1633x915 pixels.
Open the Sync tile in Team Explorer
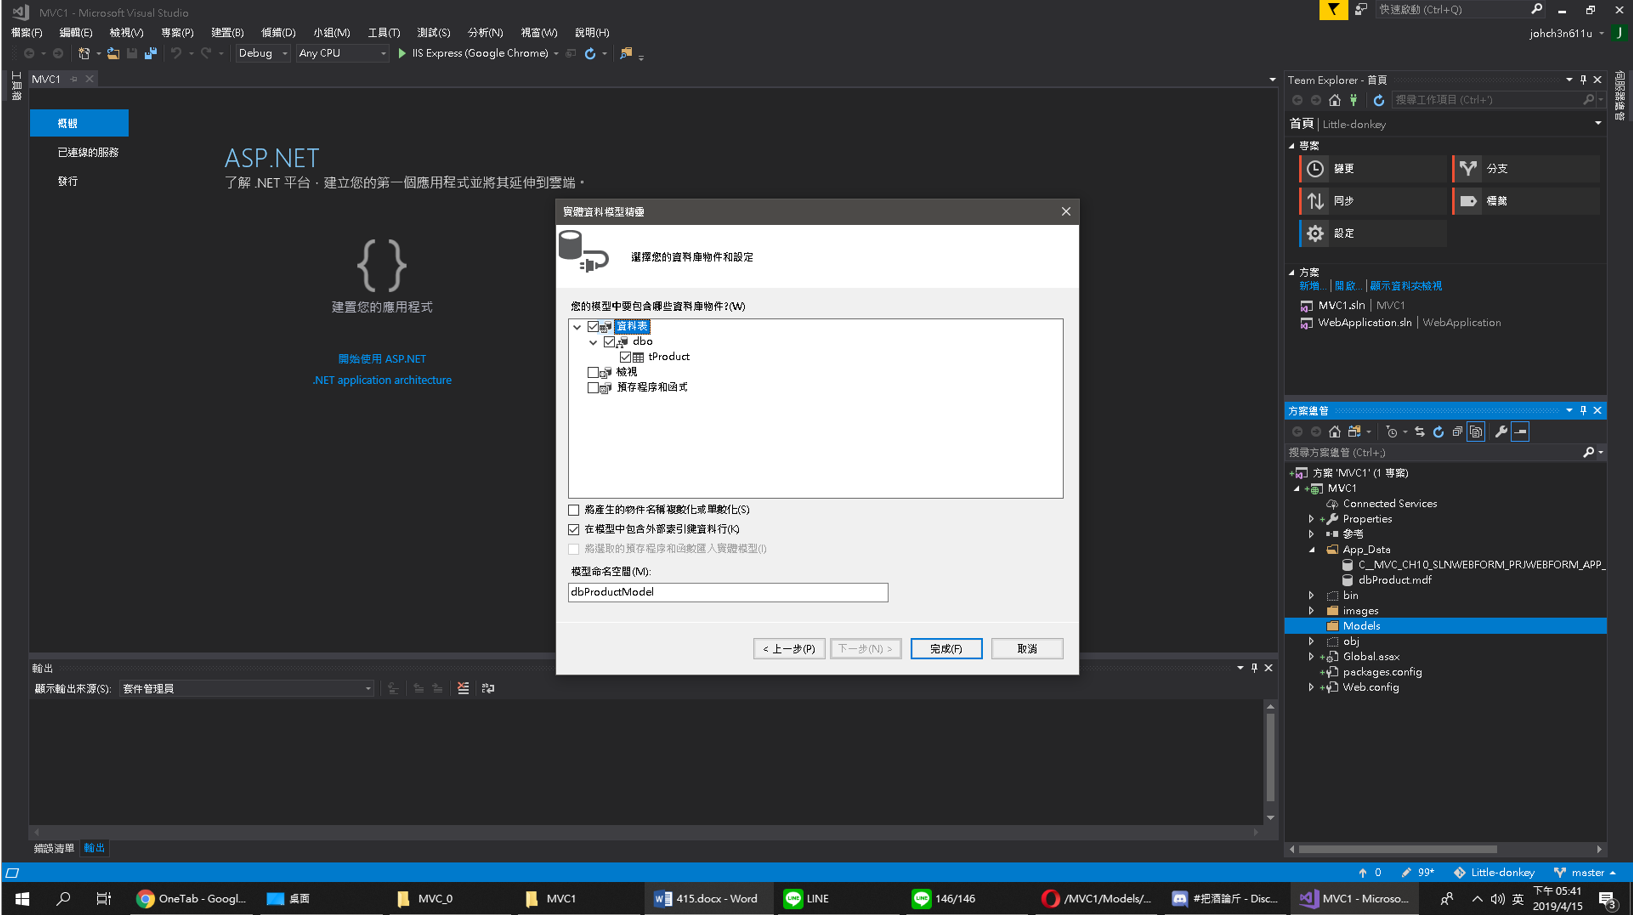(1372, 201)
